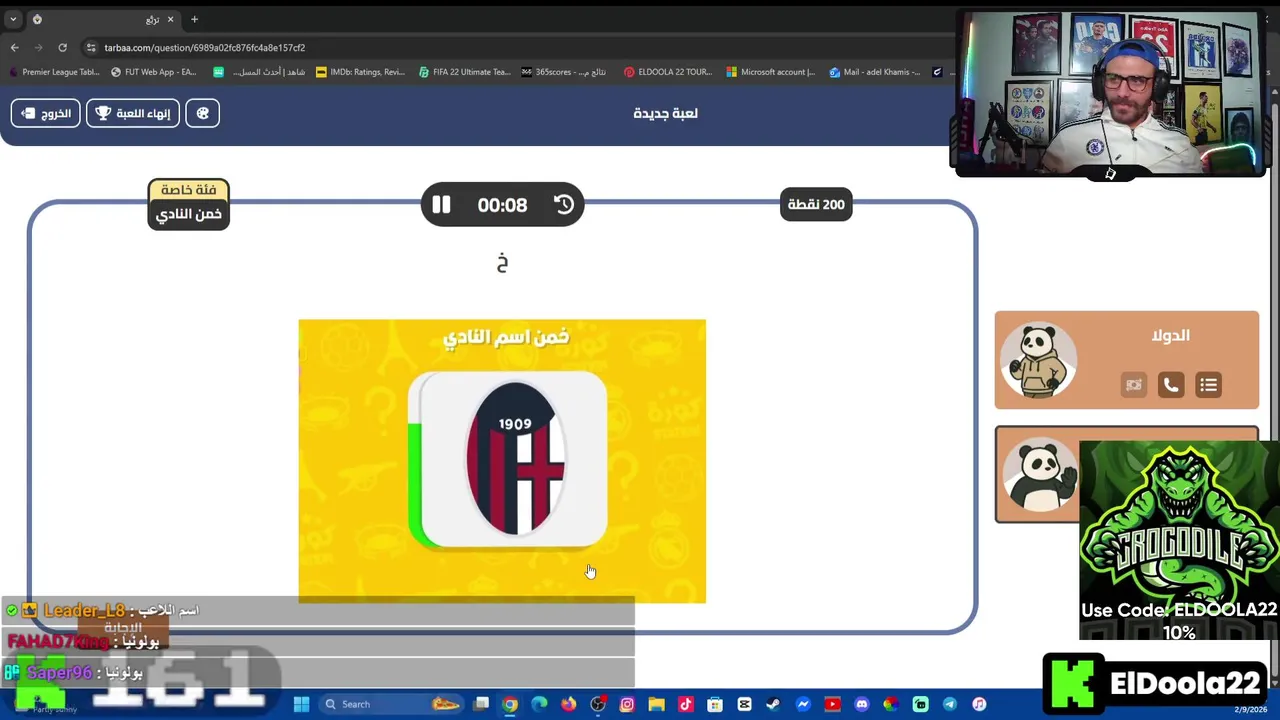The height and width of the screenshot is (720, 1280).
Task: Reload the tarbaa.com page
Action: coord(62,47)
